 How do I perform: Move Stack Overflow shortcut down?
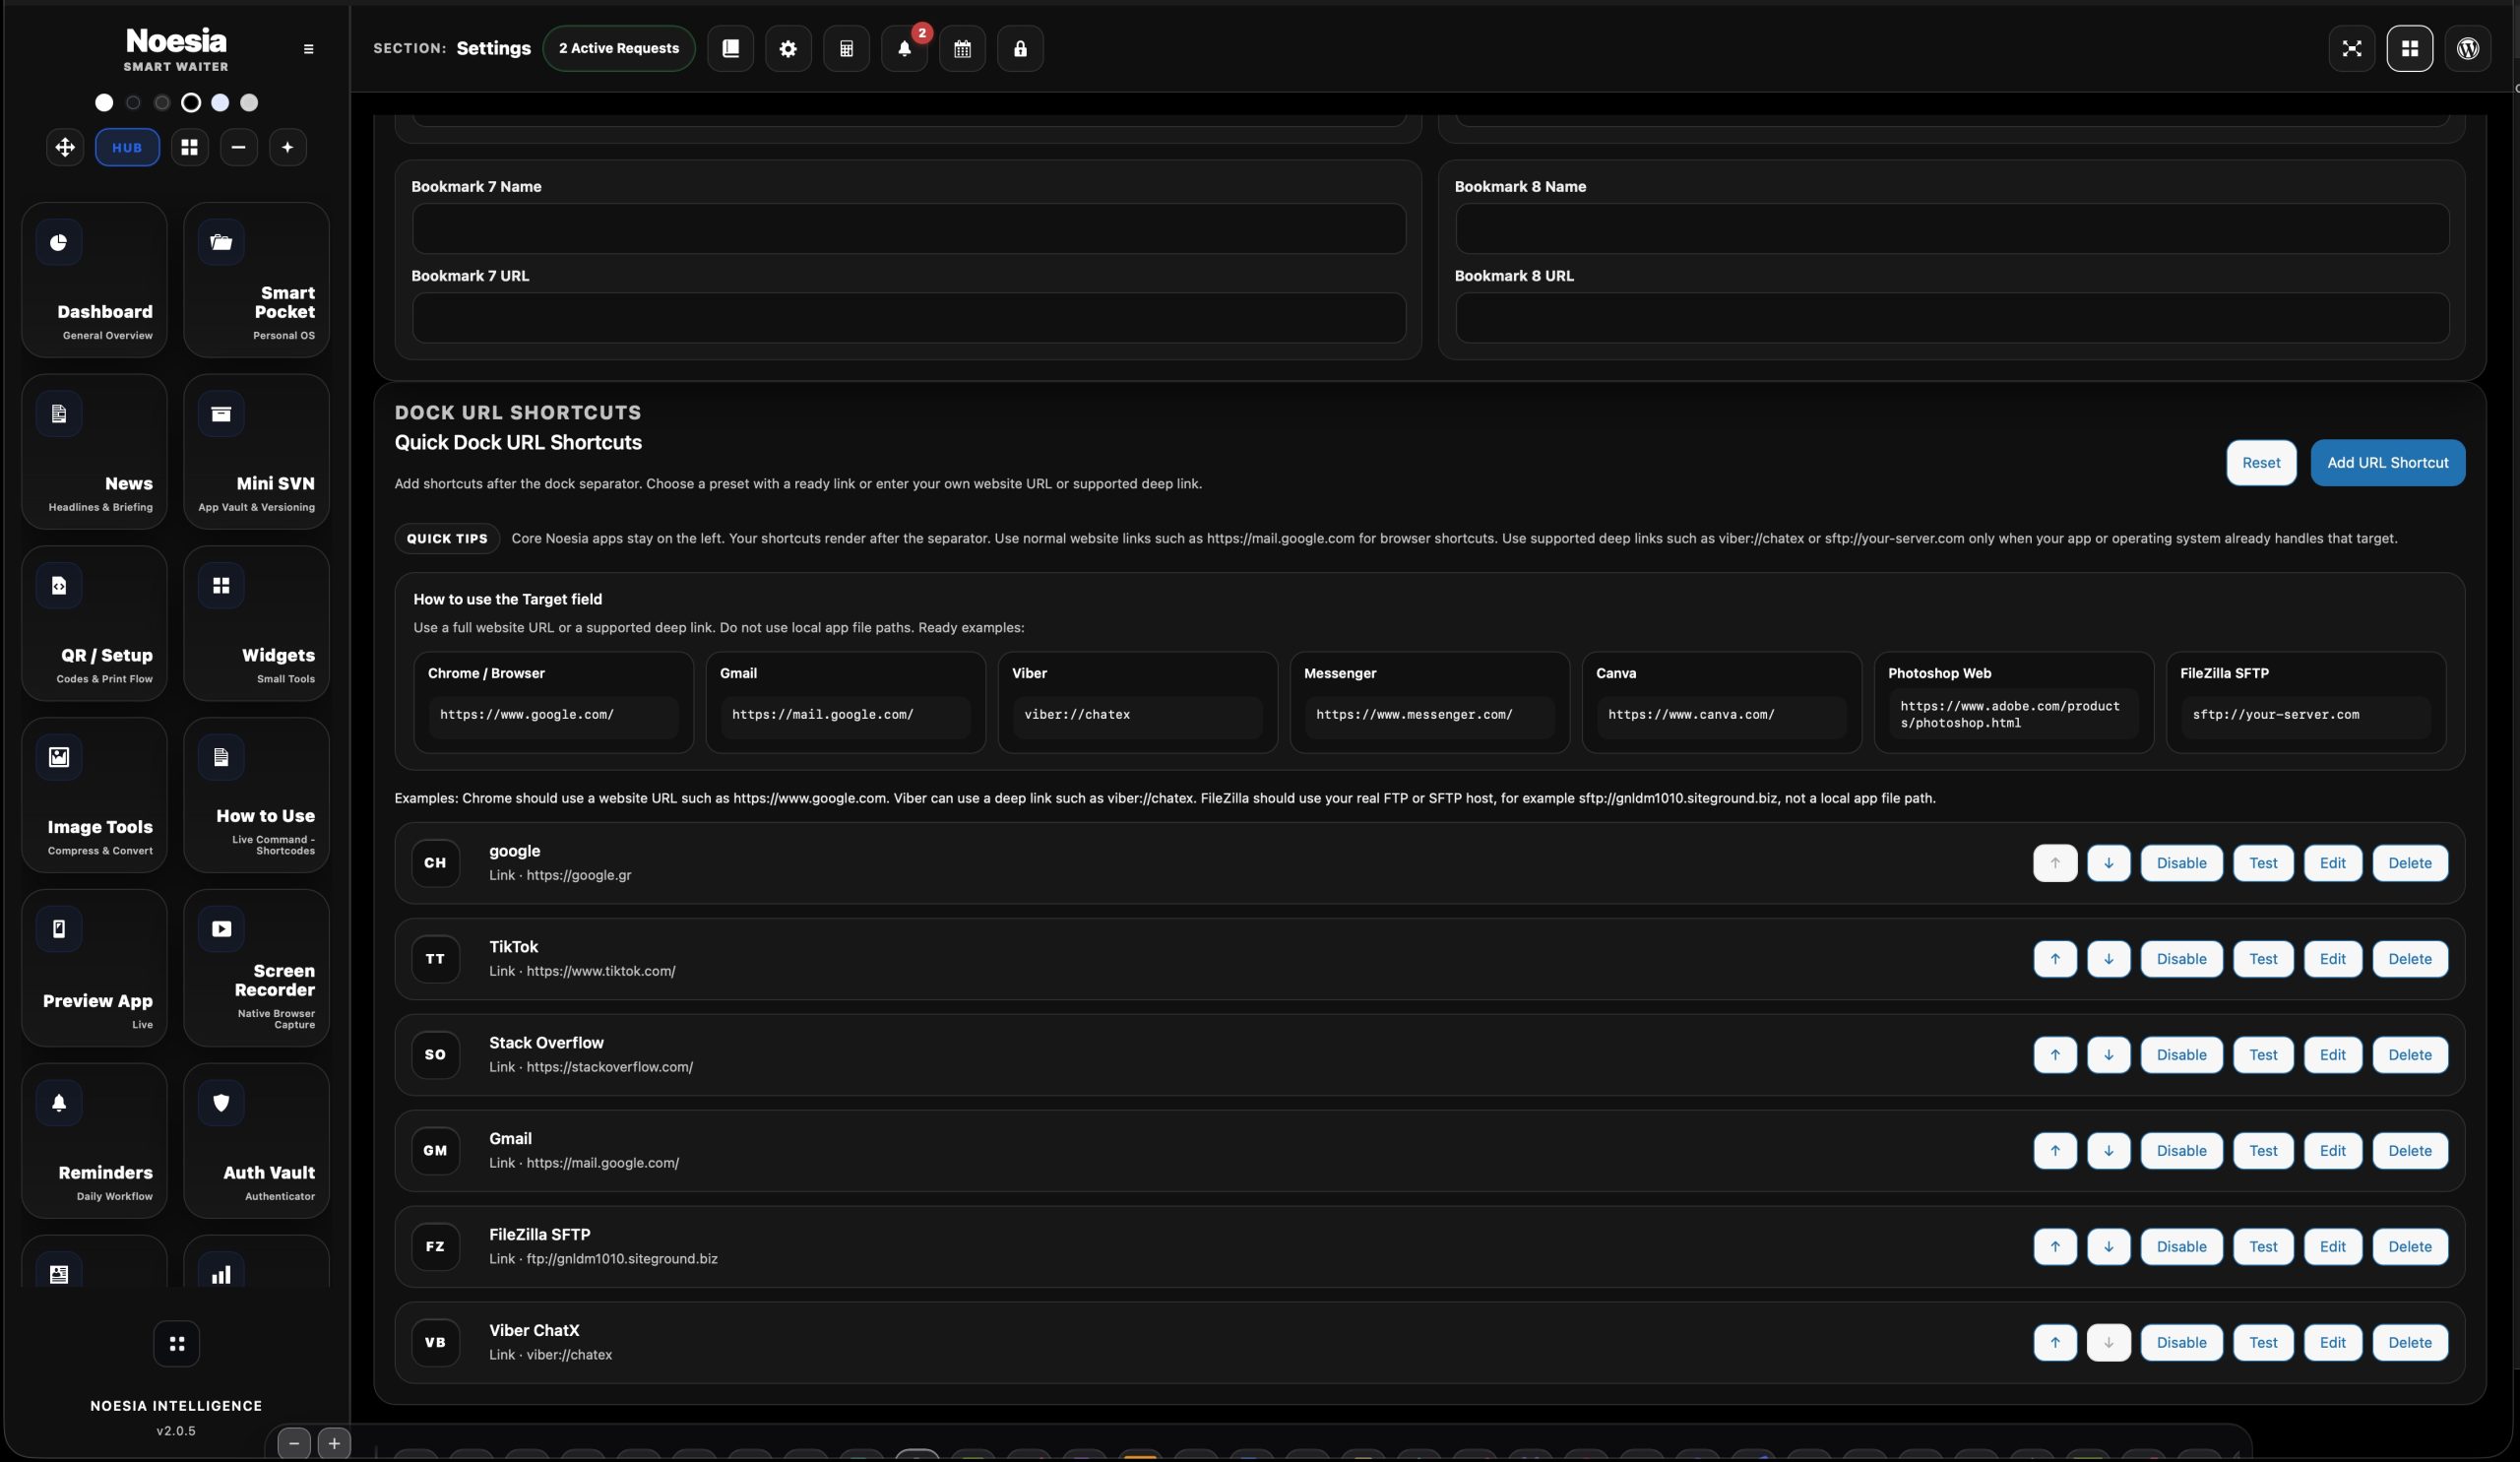coord(2108,1055)
